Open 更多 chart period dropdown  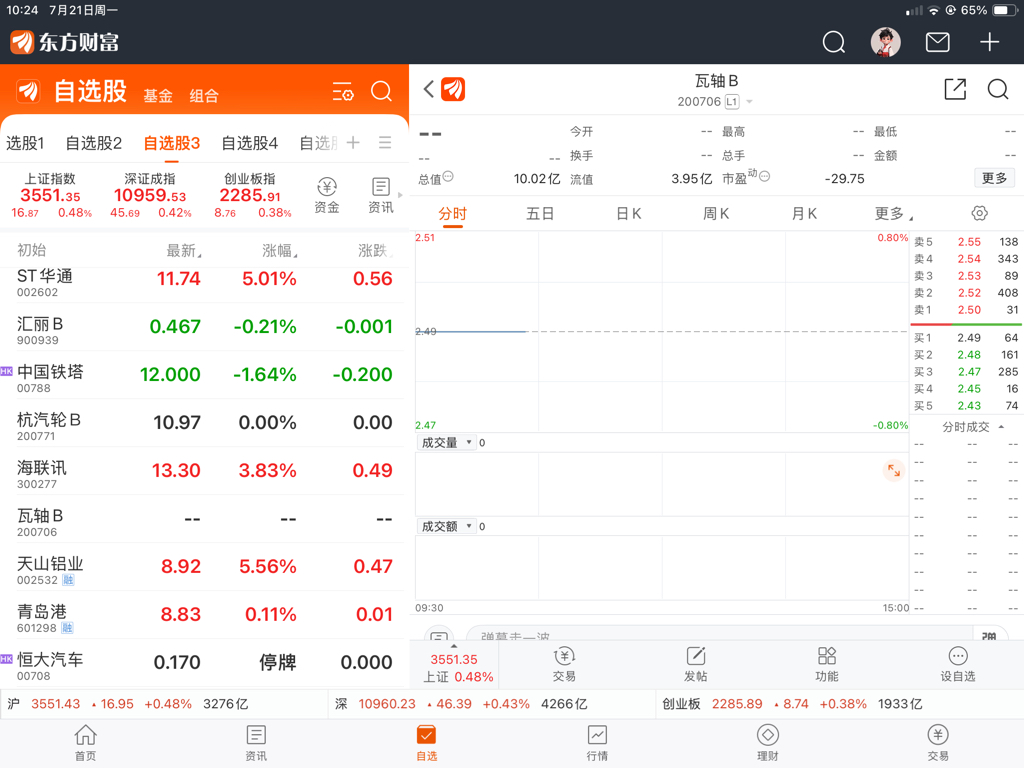pyautogui.click(x=893, y=214)
